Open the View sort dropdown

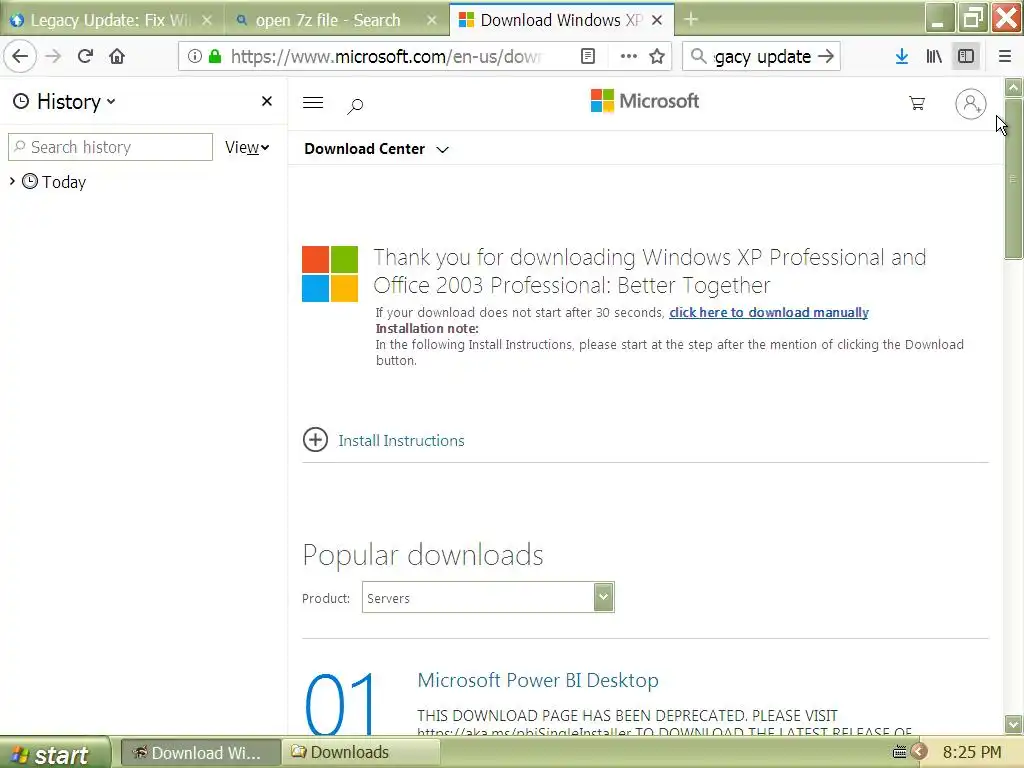pyautogui.click(x=247, y=148)
